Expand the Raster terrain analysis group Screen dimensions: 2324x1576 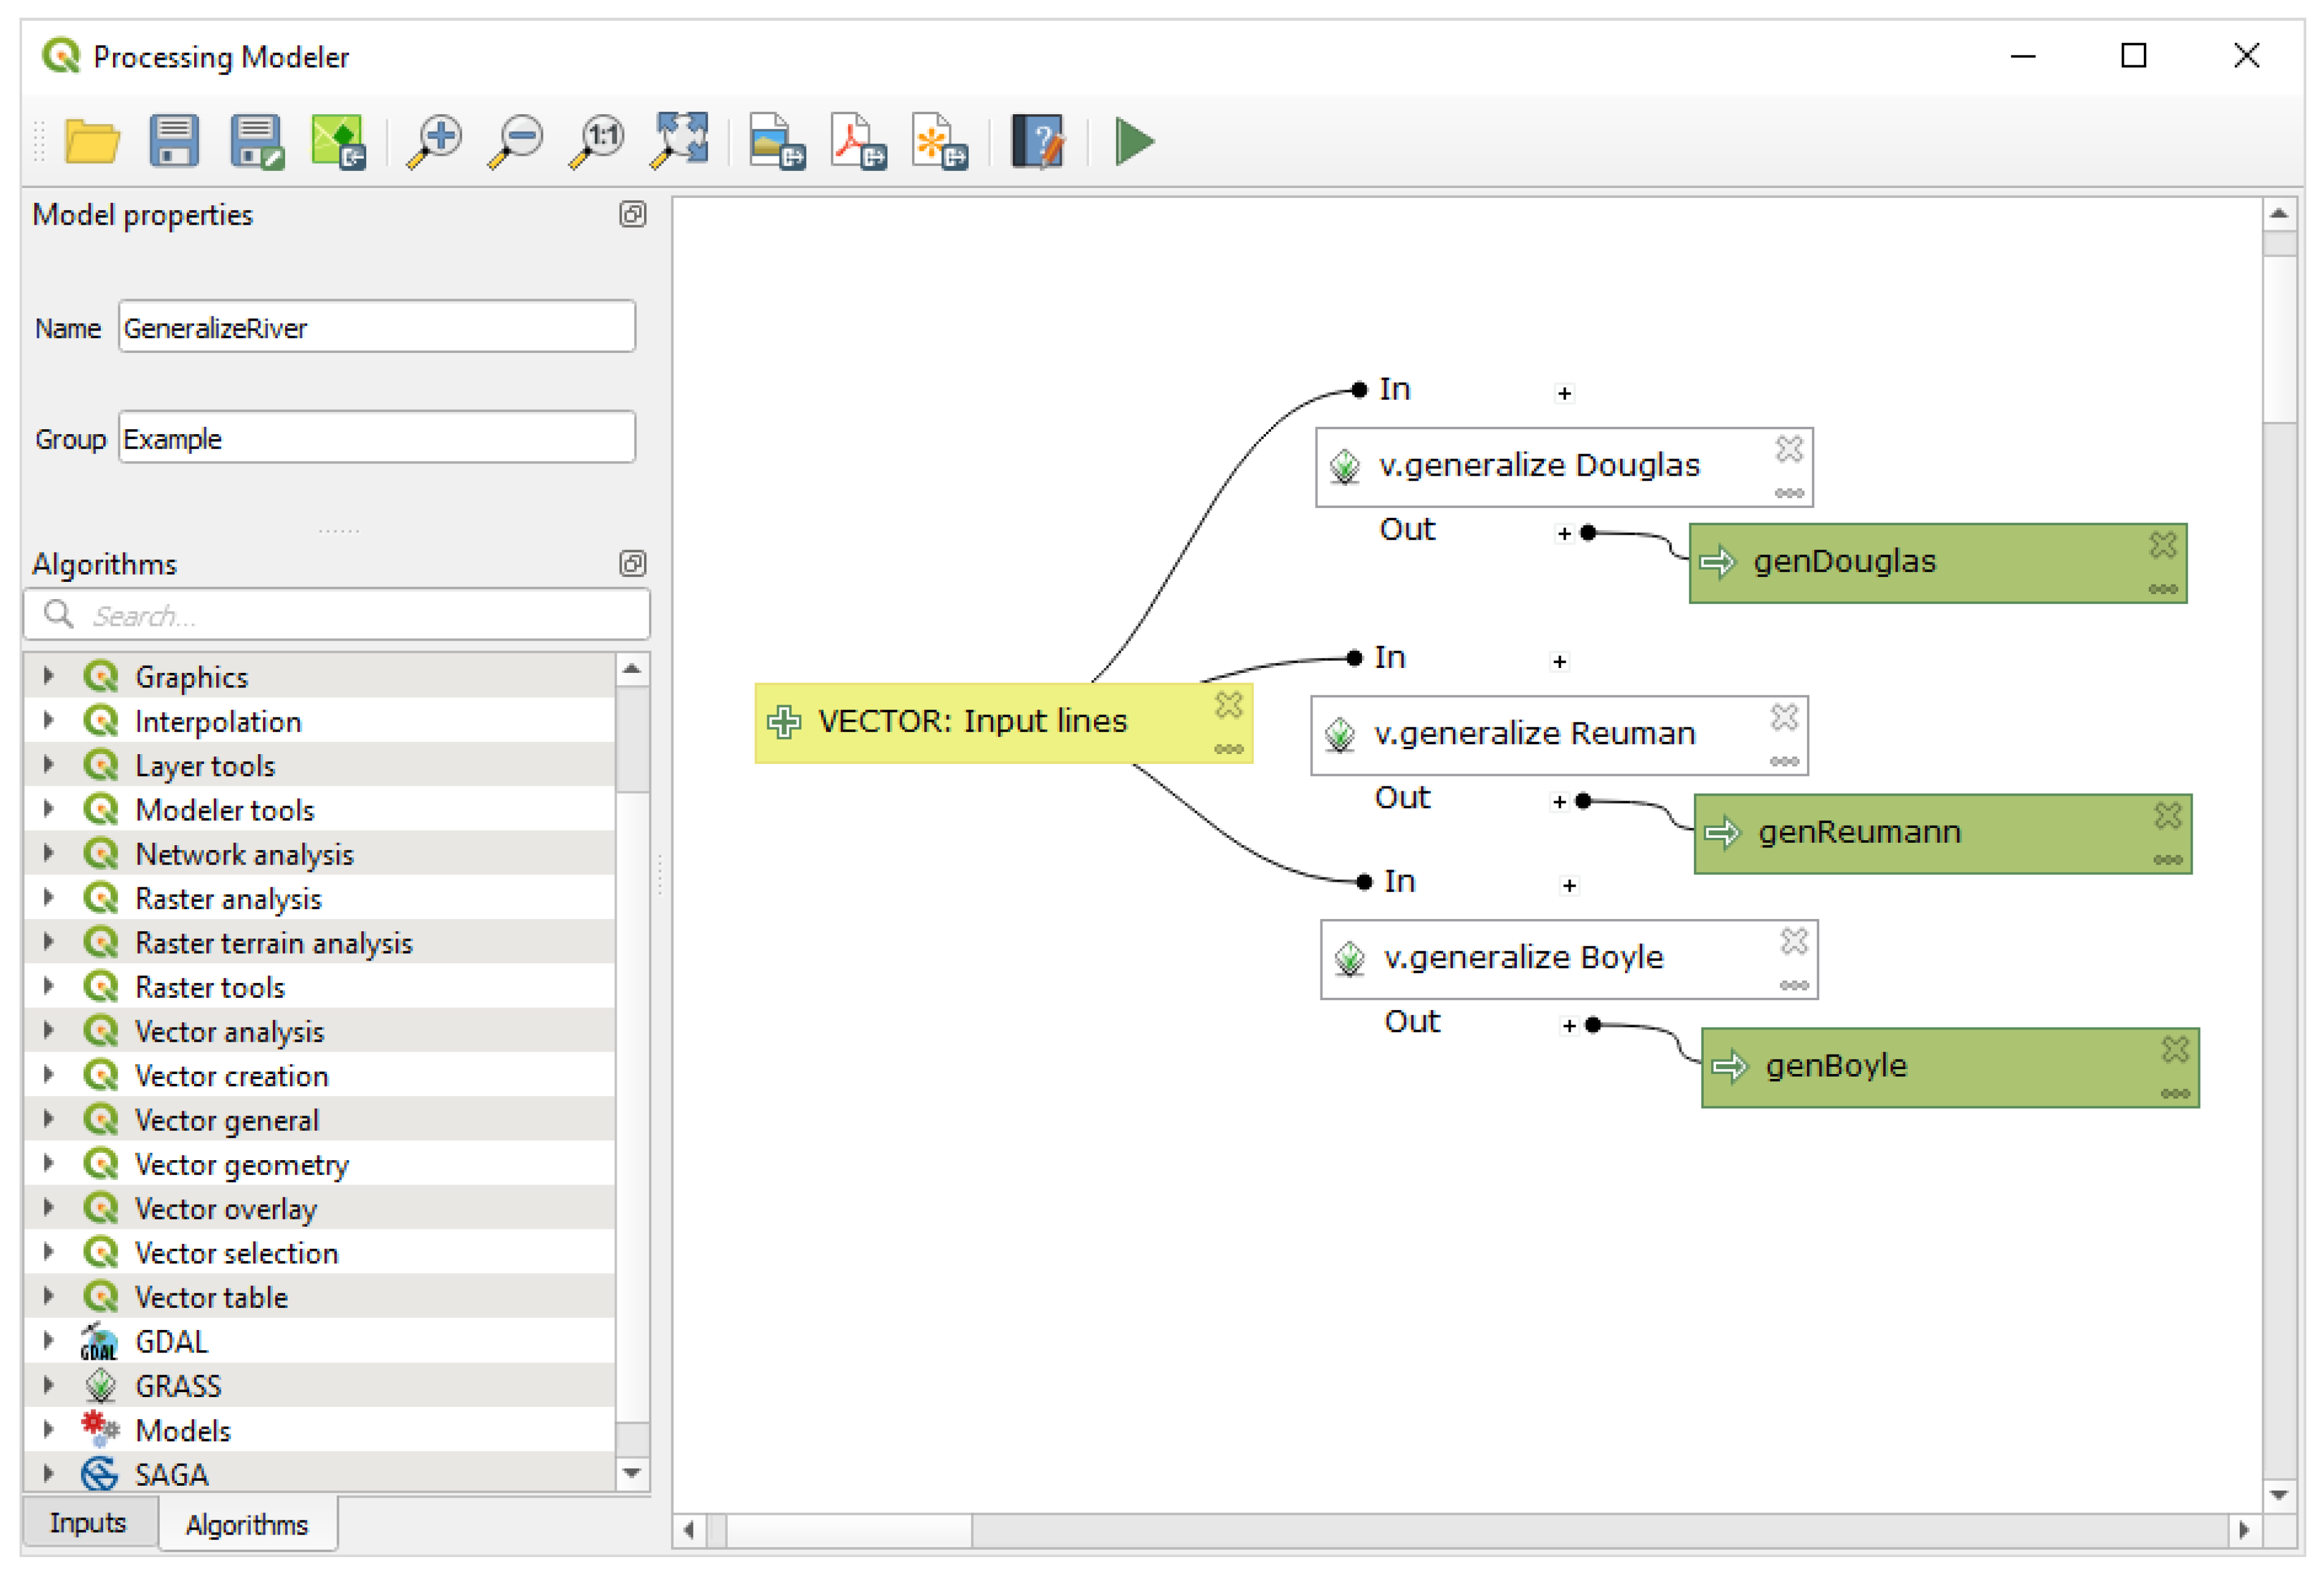[x=48, y=942]
